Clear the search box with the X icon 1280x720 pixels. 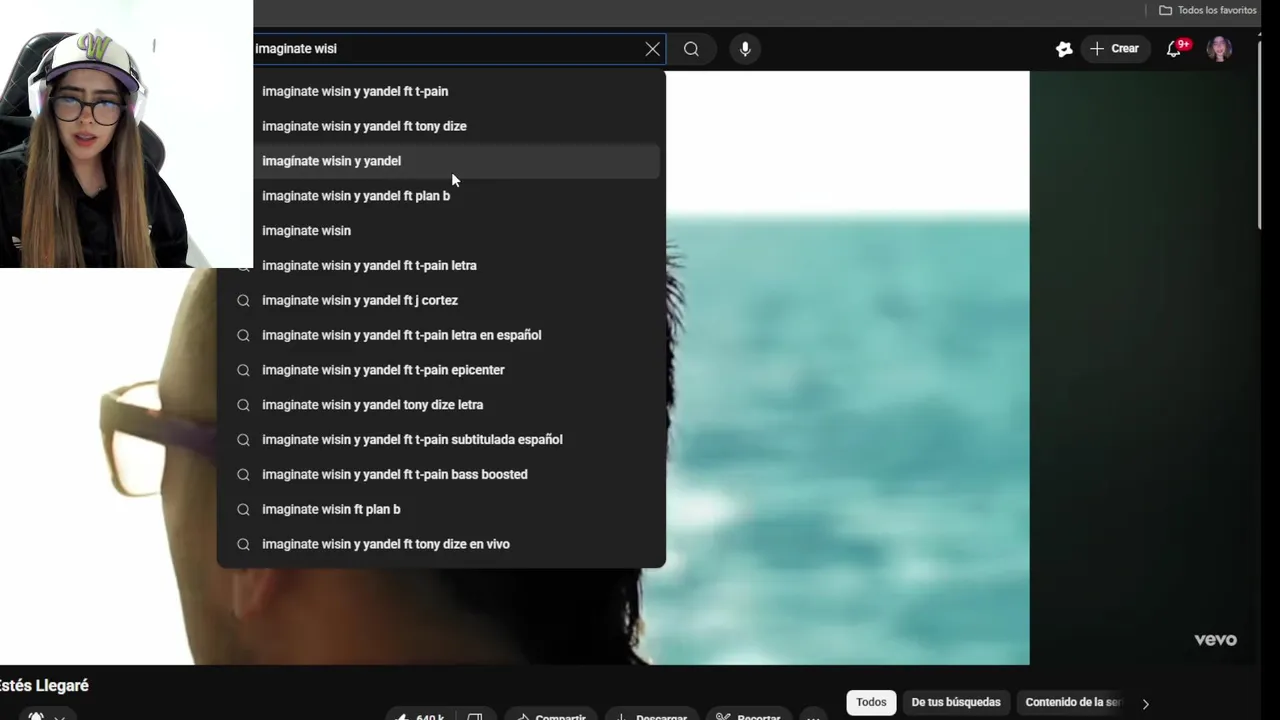652,49
